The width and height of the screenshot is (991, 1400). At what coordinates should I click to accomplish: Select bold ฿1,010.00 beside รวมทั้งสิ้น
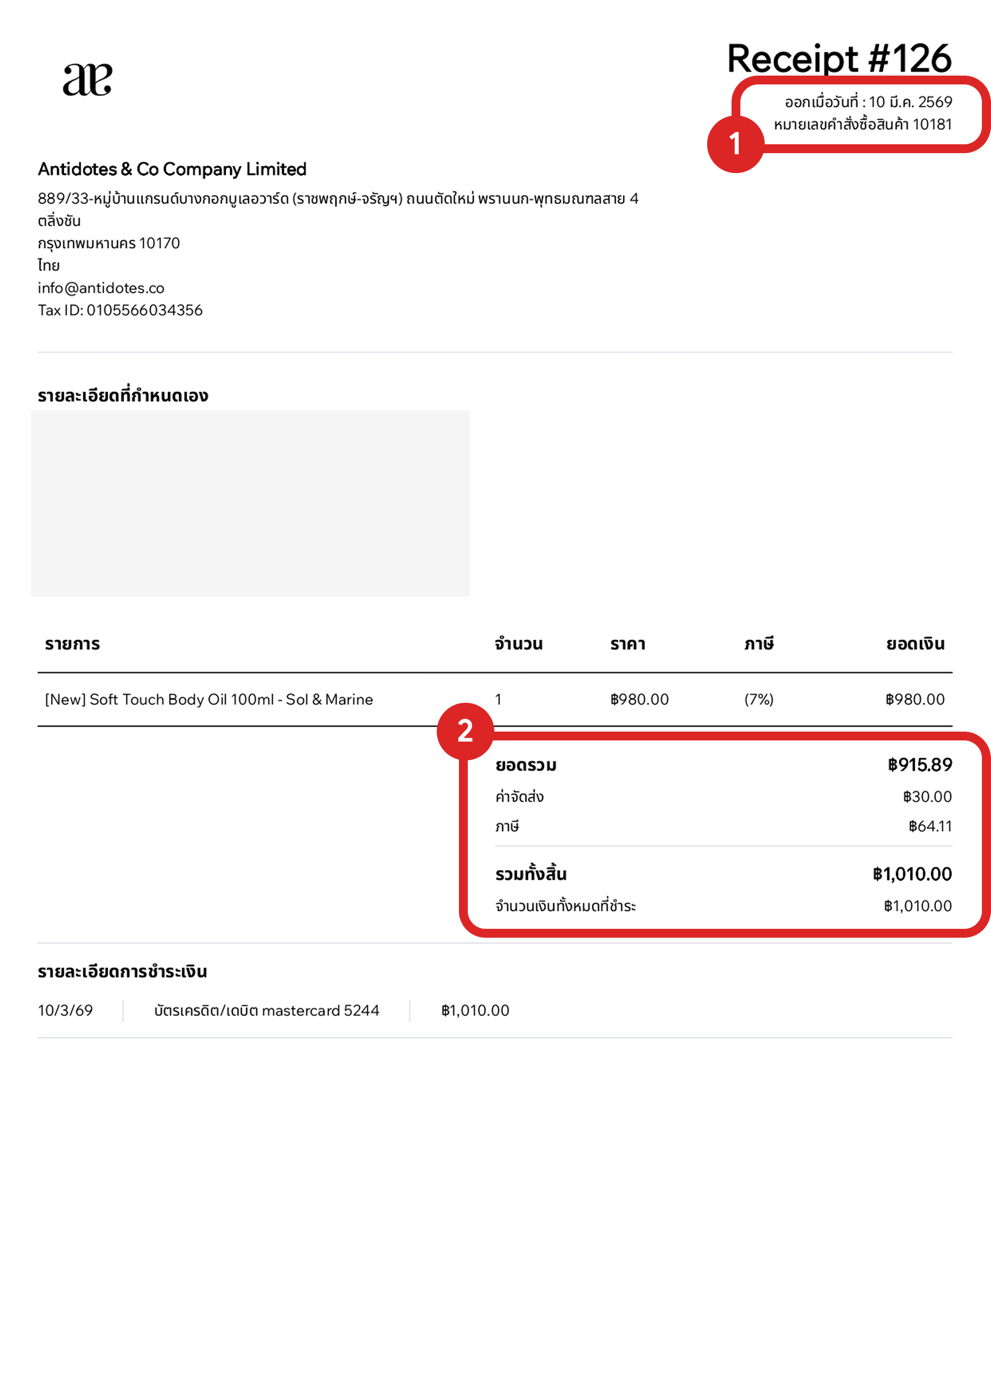(x=912, y=874)
